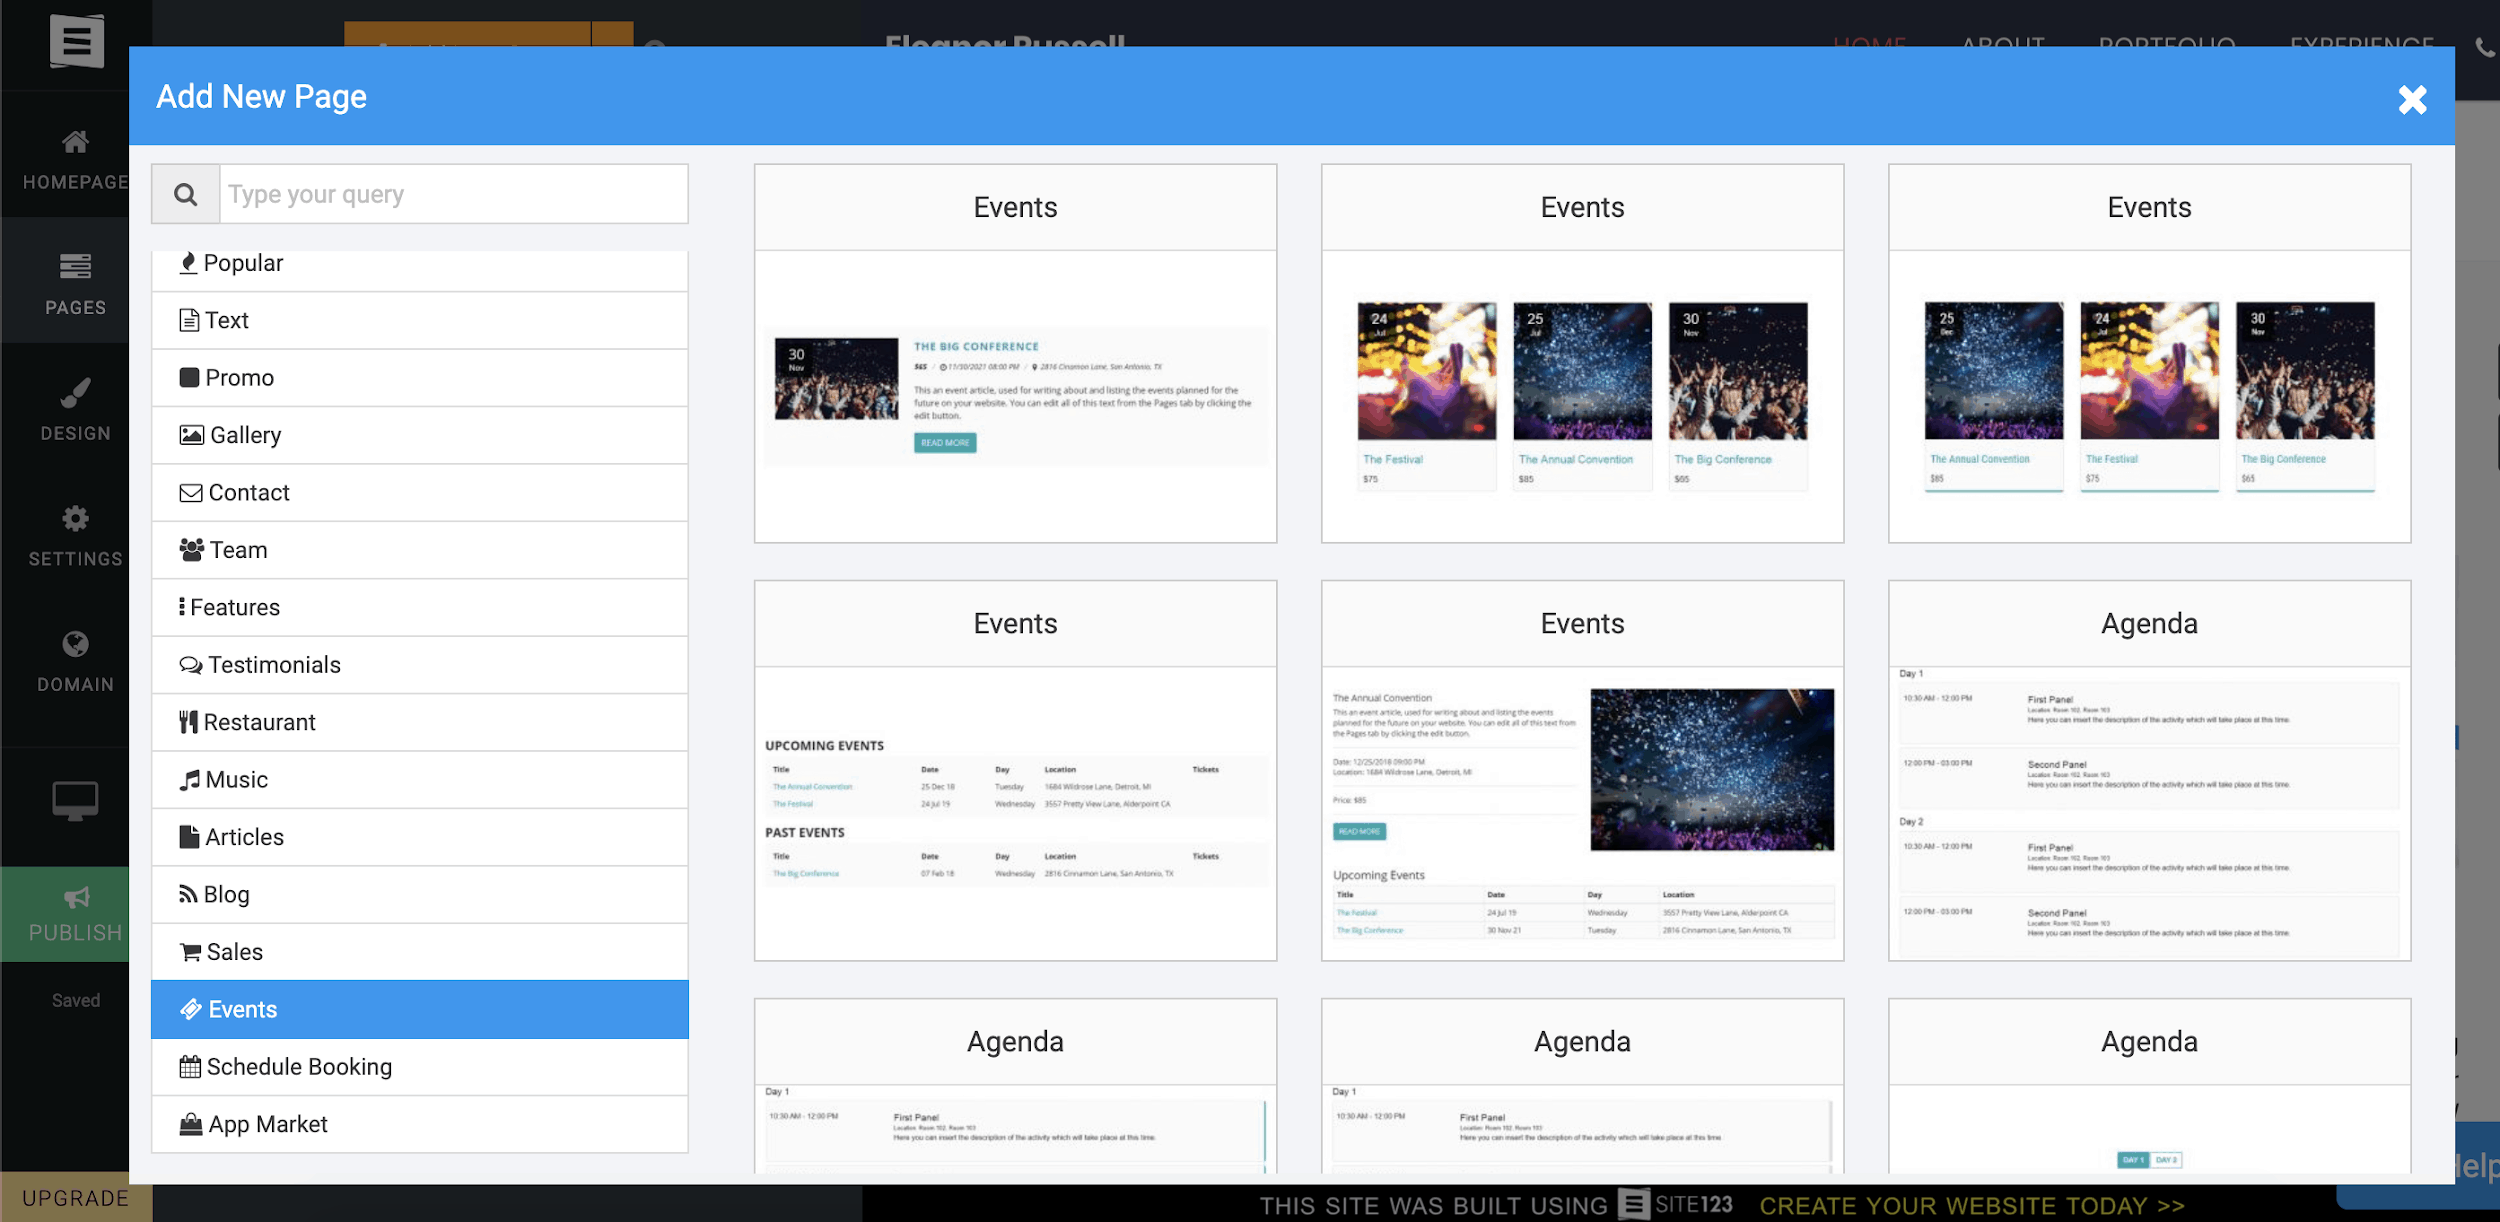Image resolution: width=2500 pixels, height=1222 pixels.
Task: Click the Articles file icon
Action: point(189,837)
